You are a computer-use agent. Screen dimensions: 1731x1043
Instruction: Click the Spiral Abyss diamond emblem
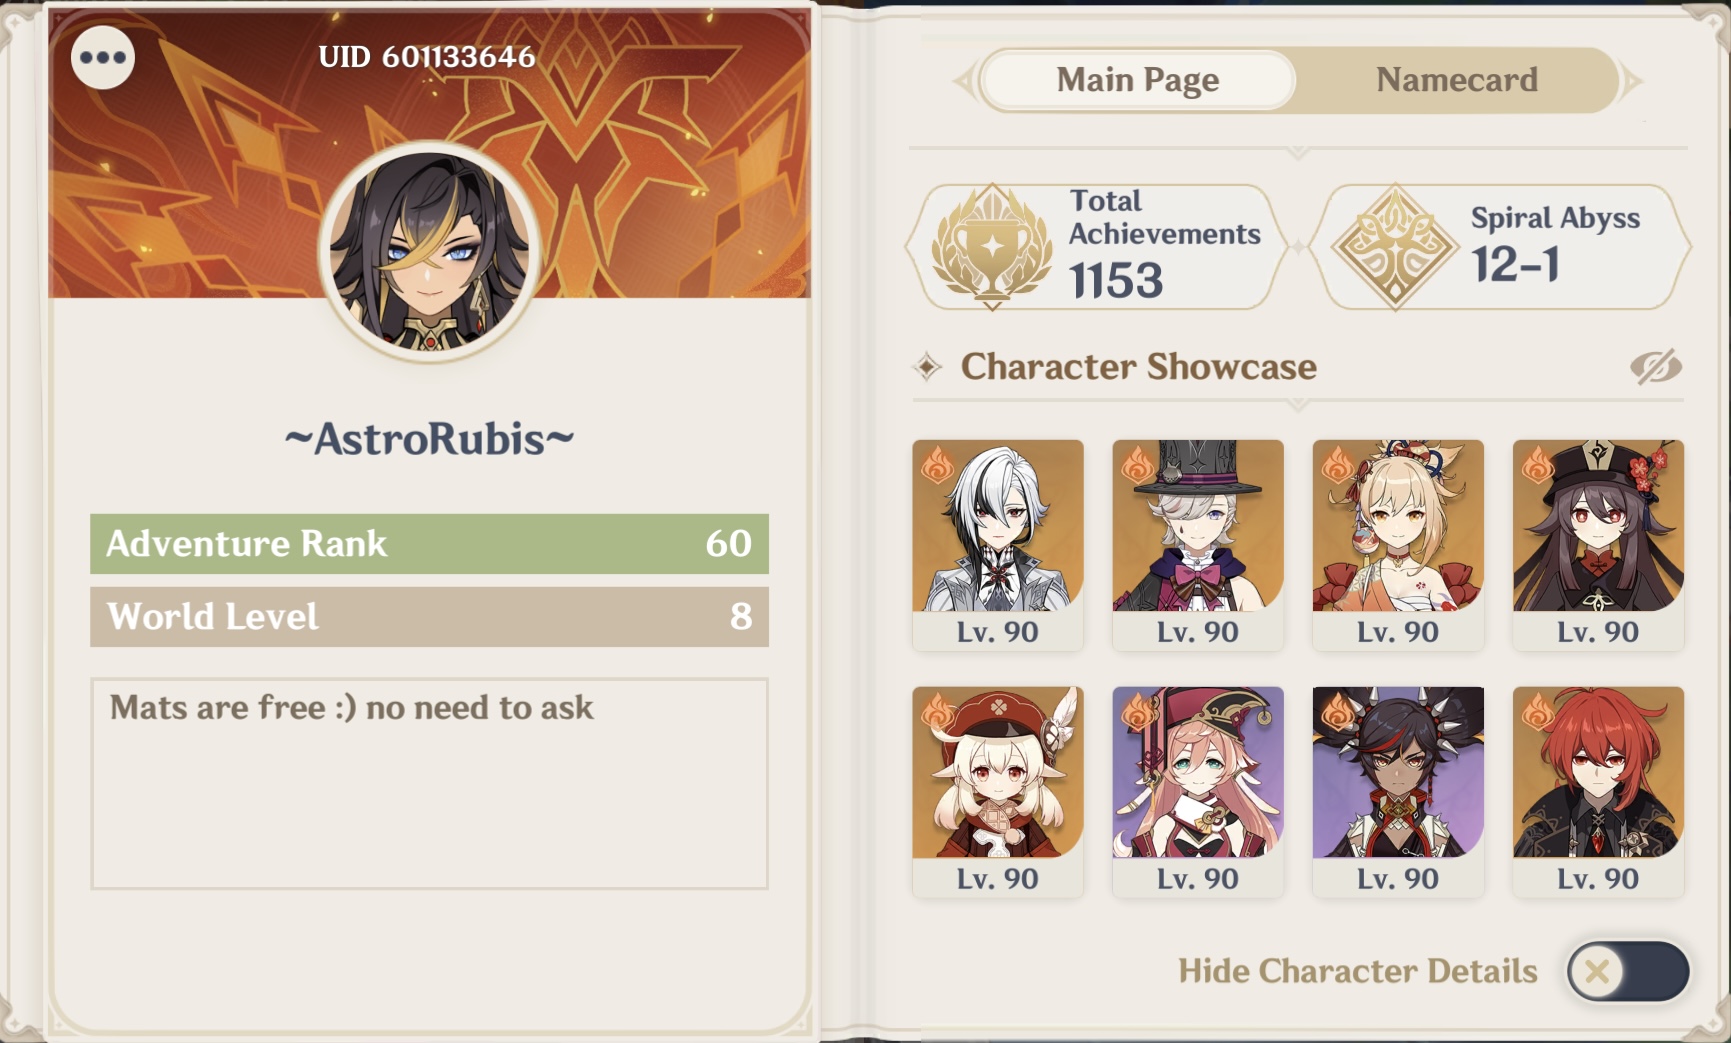pyautogui.click(x=1395, y=247)
